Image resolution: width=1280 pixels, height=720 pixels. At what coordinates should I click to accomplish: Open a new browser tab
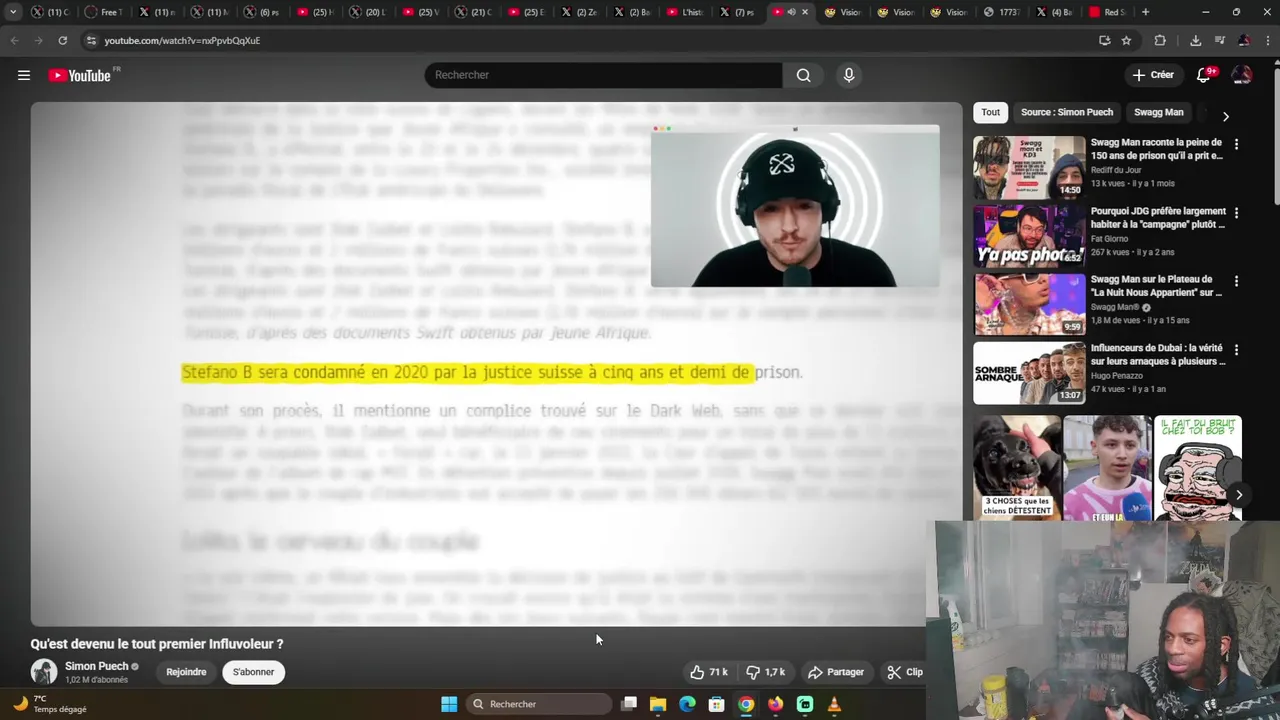[x=1145, y=12]
